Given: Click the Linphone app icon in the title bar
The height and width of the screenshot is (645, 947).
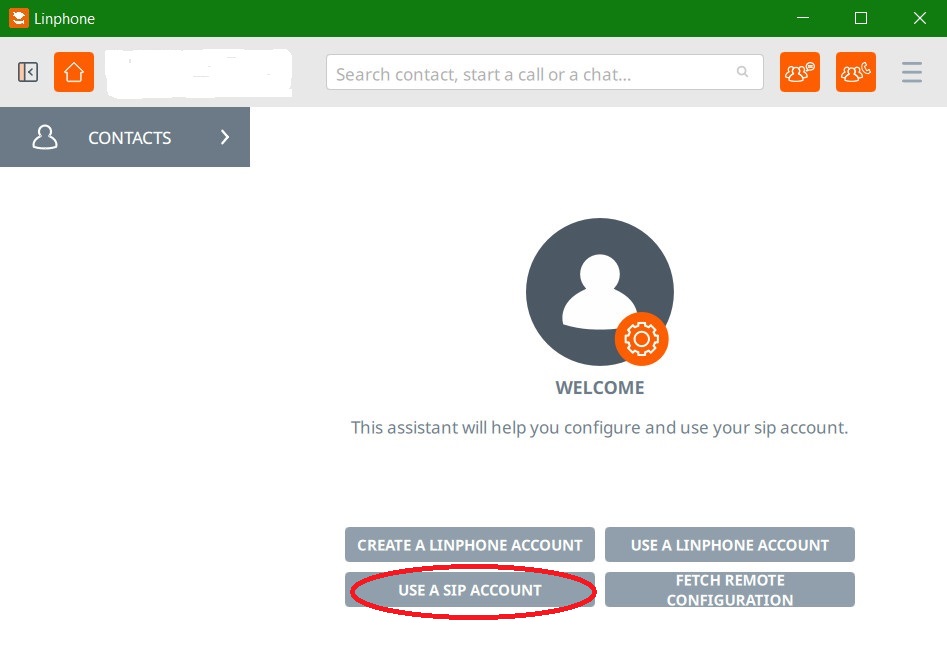Looking at the screenshot, I should (x=19, y=18).
